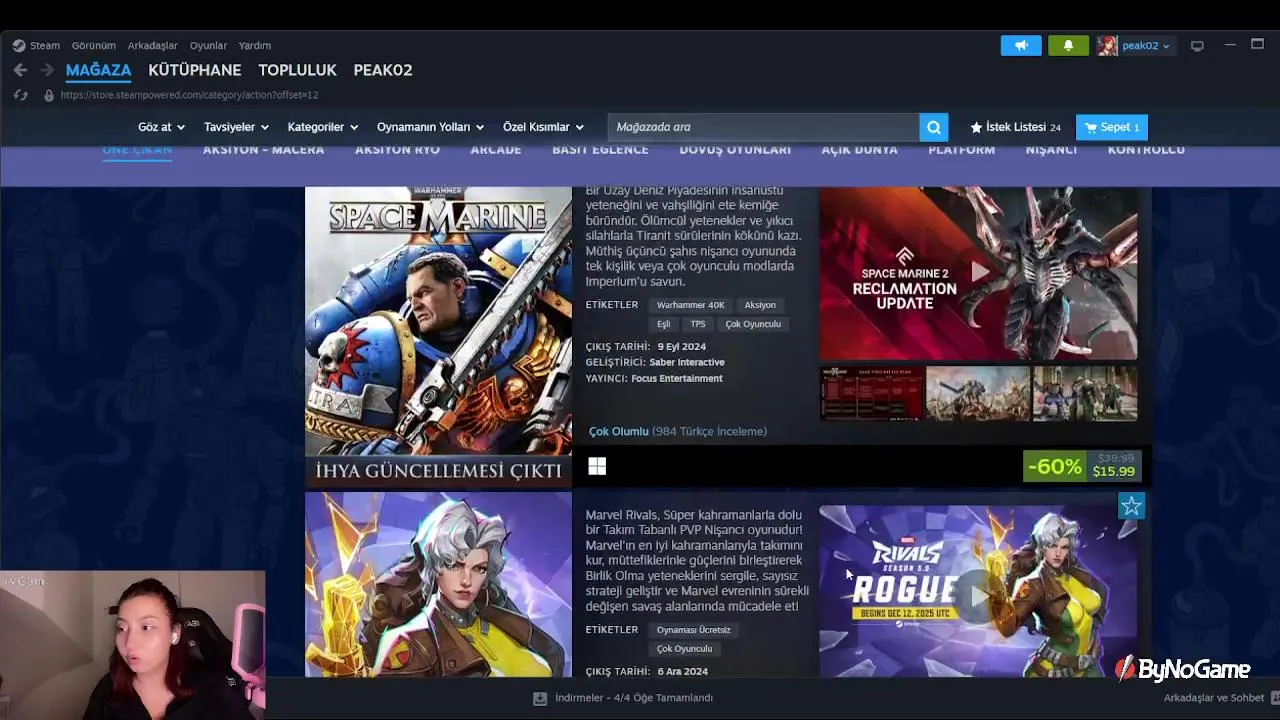The height and width of the screenshot is (720, 1280).
Task: Click the store URL address bar
Action: click(x=189, y=95)
